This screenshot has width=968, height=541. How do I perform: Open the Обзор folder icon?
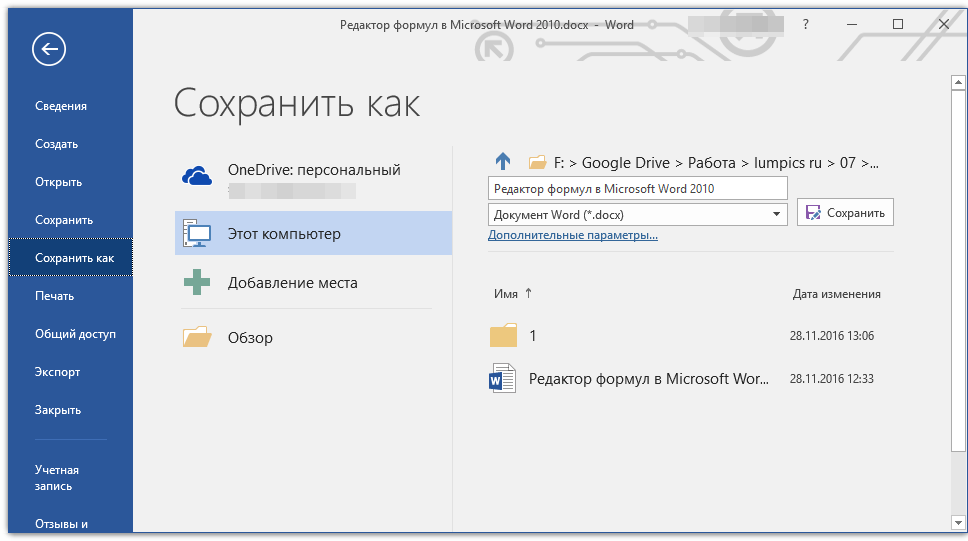(197, 337)
